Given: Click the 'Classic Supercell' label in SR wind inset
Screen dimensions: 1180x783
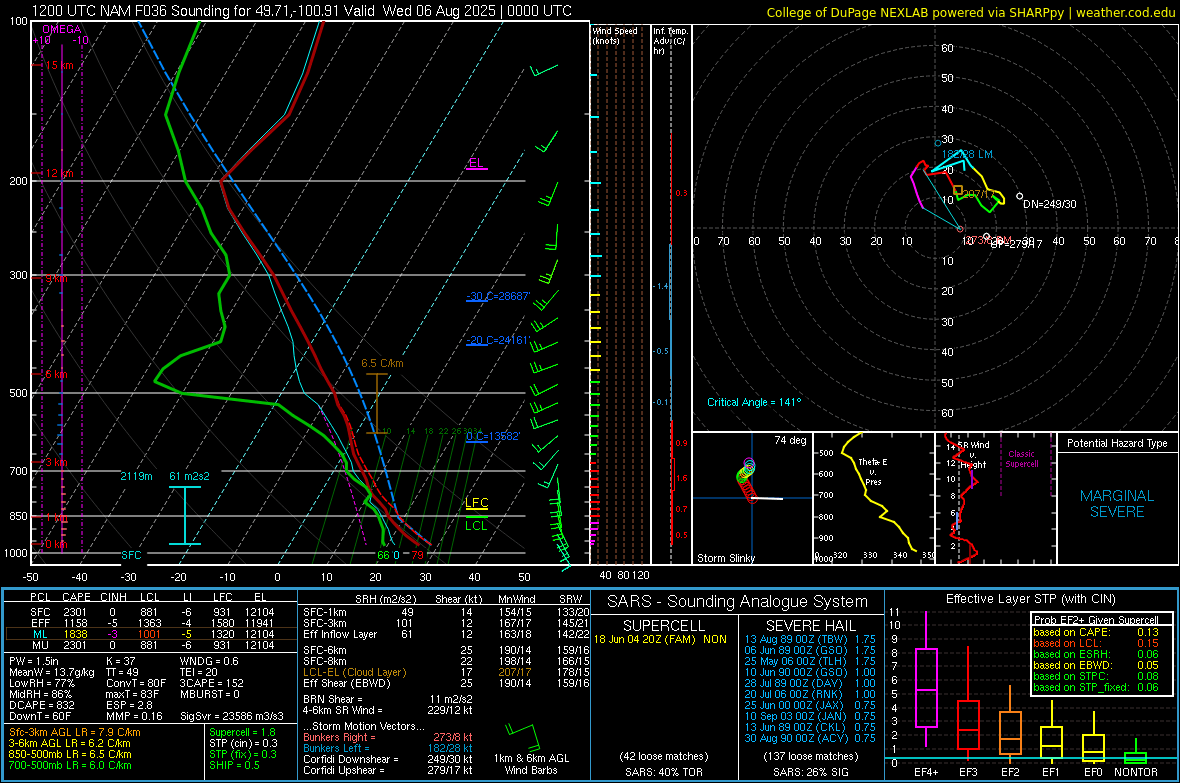Looking at the screenshot, I should tap(1021, 459).
